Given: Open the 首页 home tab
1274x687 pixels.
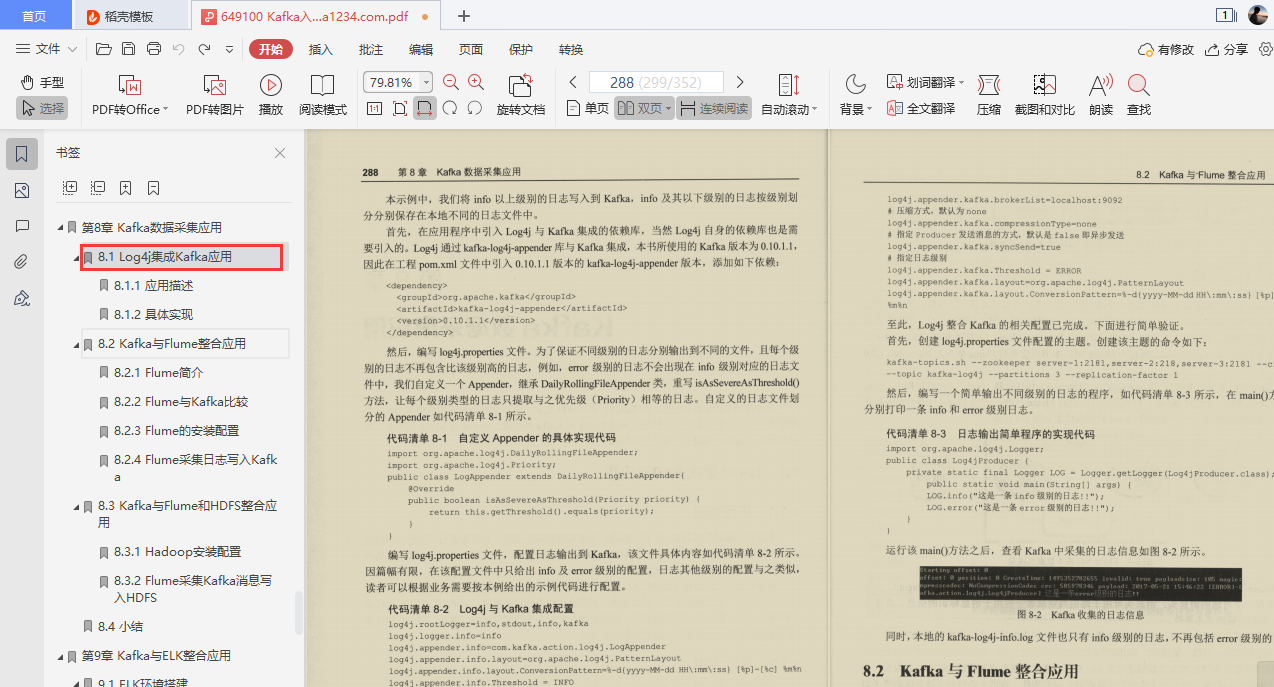Looking at the screenshot, I should coord(35,15).
